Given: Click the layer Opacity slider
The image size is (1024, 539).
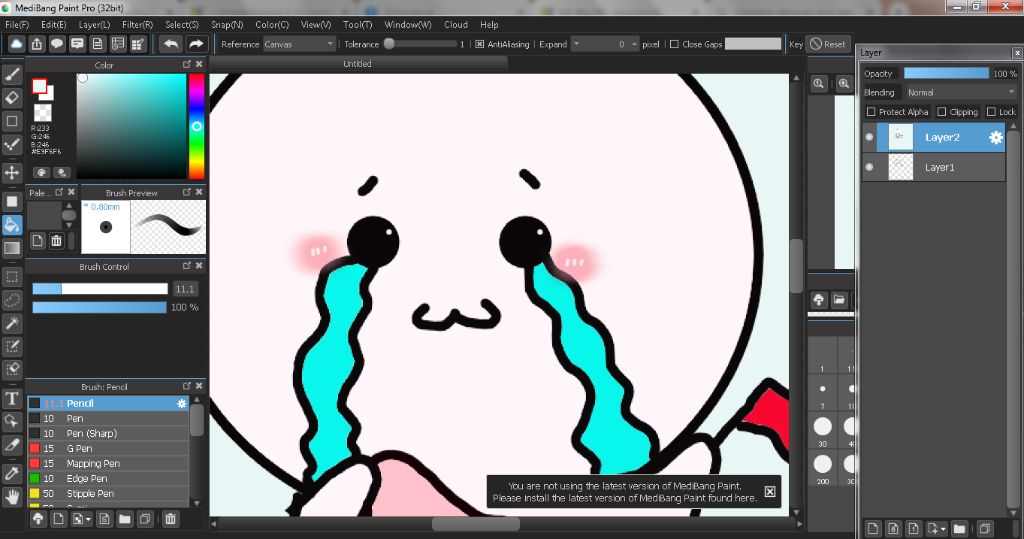Looking at the screenshot, I should click(946, 74).
